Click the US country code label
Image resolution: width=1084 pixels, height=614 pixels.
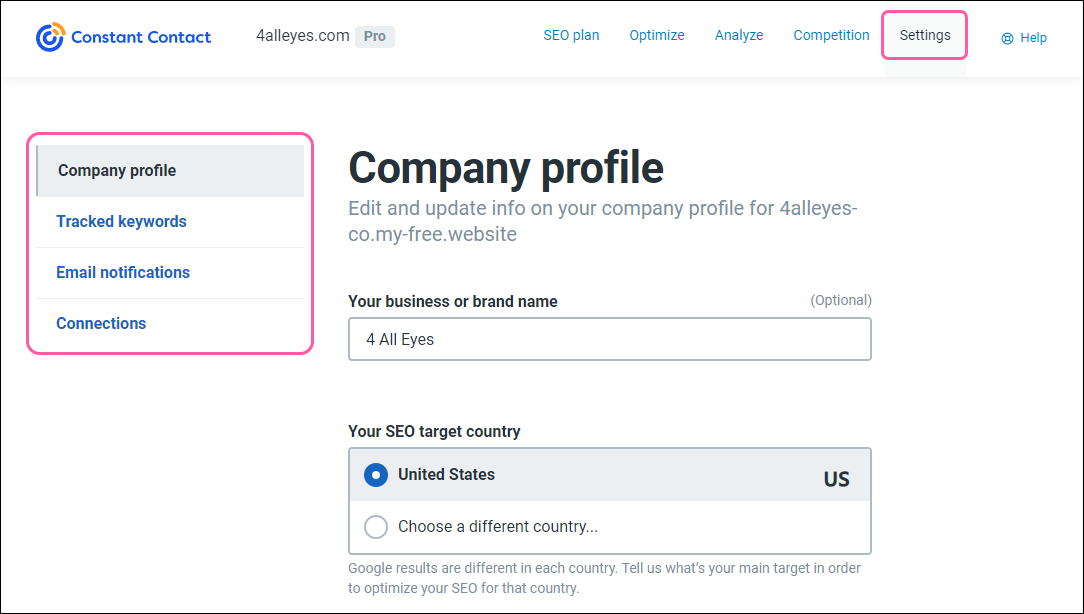[x=837, y=479]
